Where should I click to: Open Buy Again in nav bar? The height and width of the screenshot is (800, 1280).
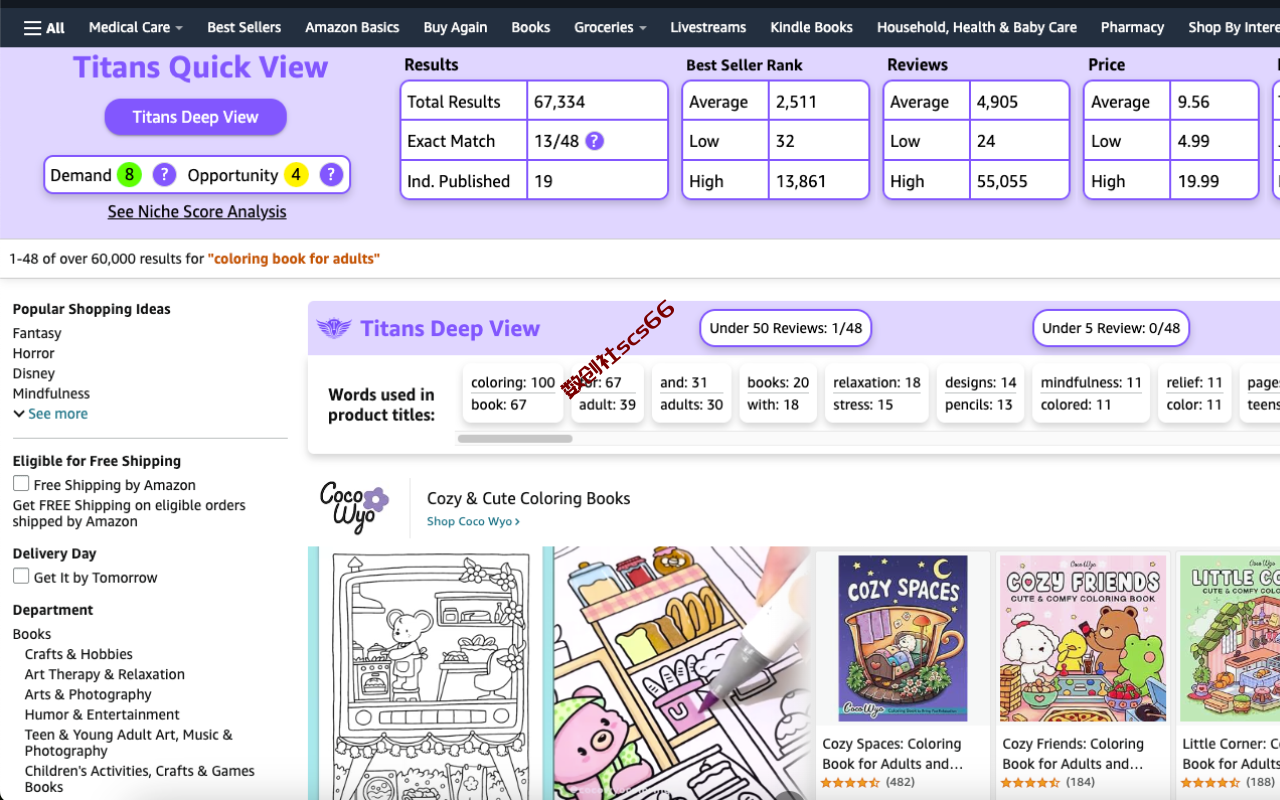pyautogui.click(x=455, y=27)
